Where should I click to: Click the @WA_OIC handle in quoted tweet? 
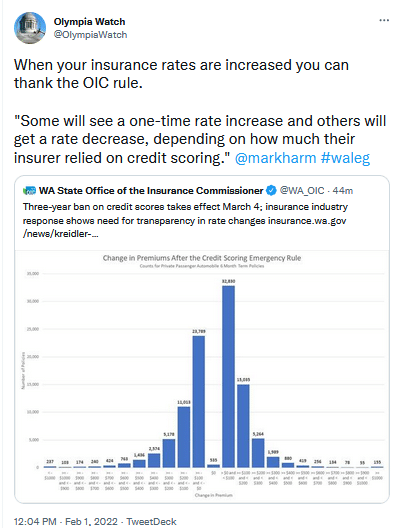pyautogui.click(x=302, y=191)
